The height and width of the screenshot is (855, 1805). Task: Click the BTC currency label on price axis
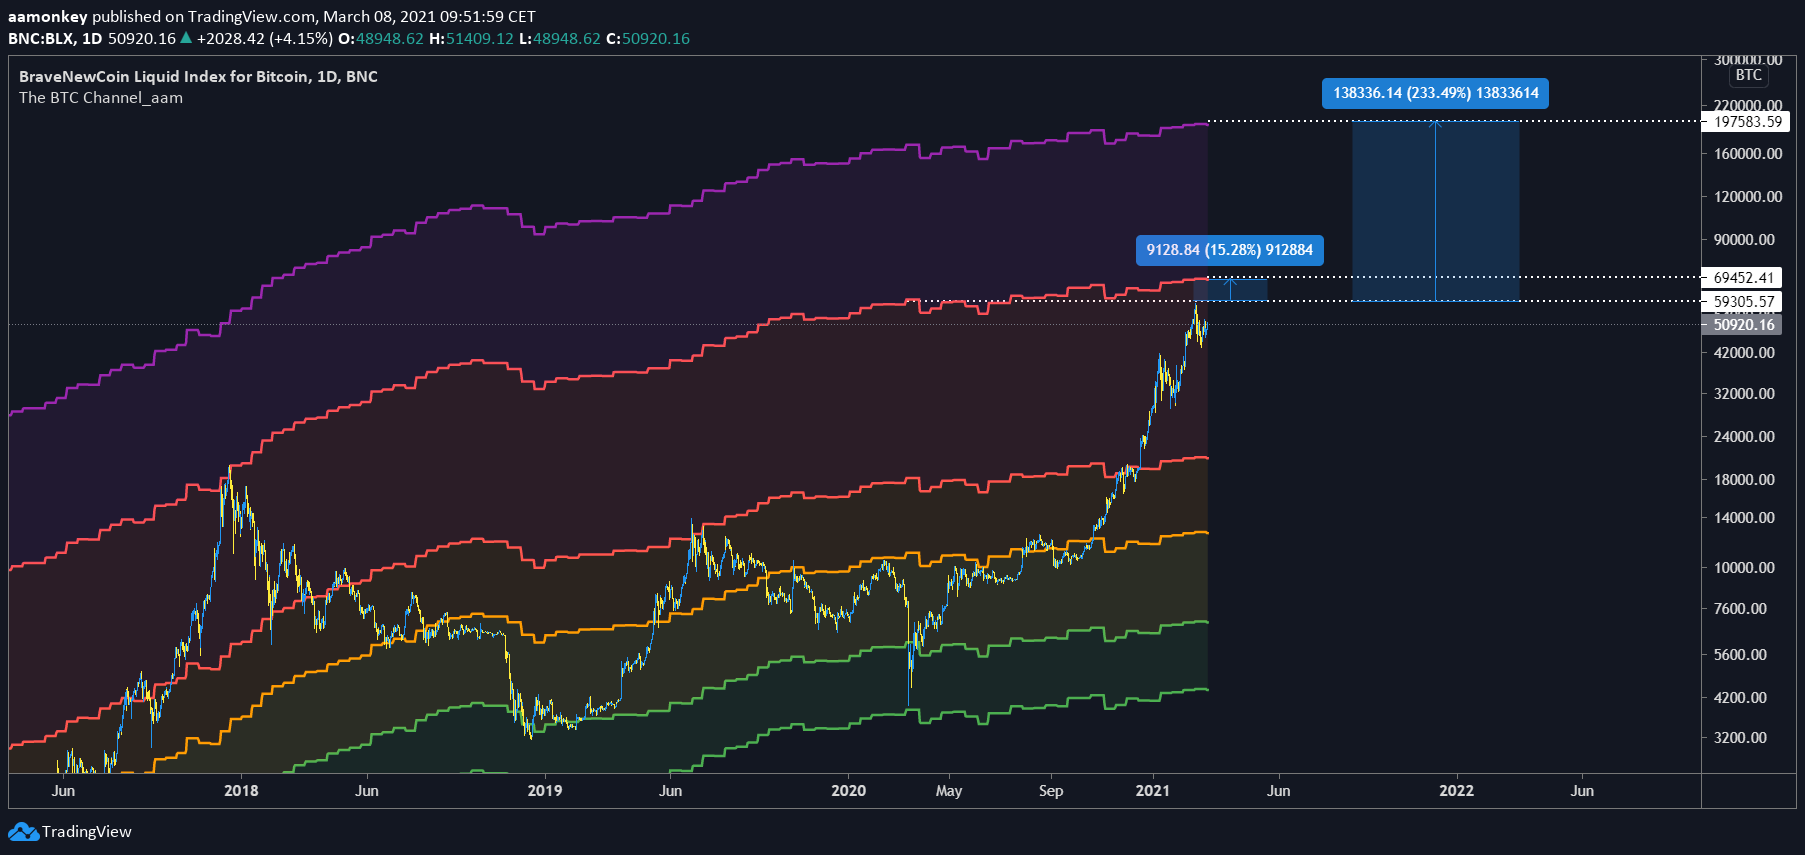tap(1749, 75)
